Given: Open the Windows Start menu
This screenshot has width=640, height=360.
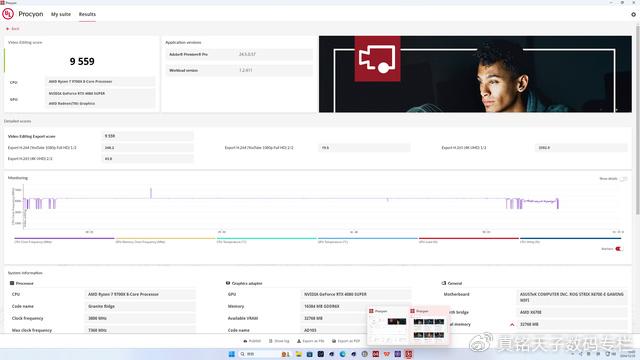Looking at the screenshot, I should click(231, 354).
